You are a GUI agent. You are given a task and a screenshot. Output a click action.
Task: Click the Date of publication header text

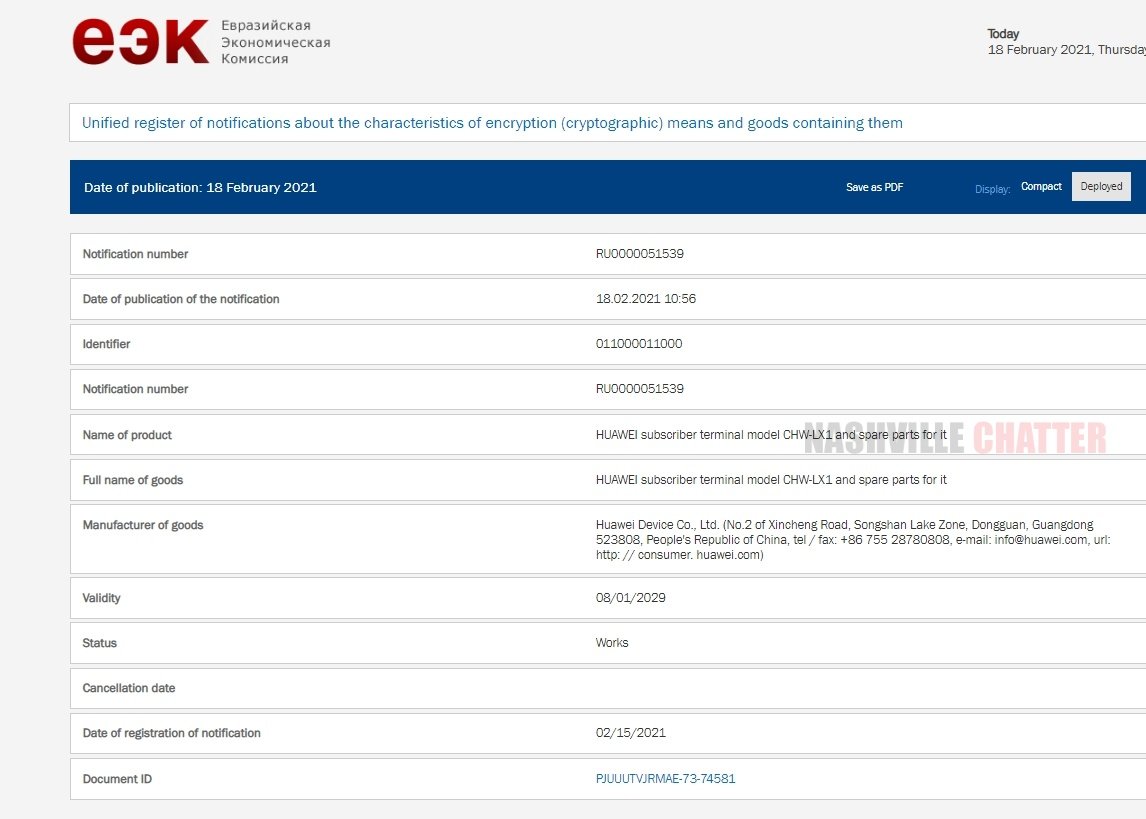point(200,188)
